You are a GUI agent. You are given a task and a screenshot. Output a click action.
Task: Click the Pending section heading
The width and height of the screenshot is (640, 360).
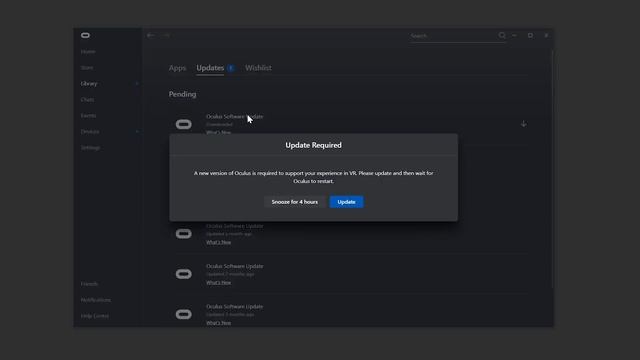pyautogui.click(x=182, y=94)
